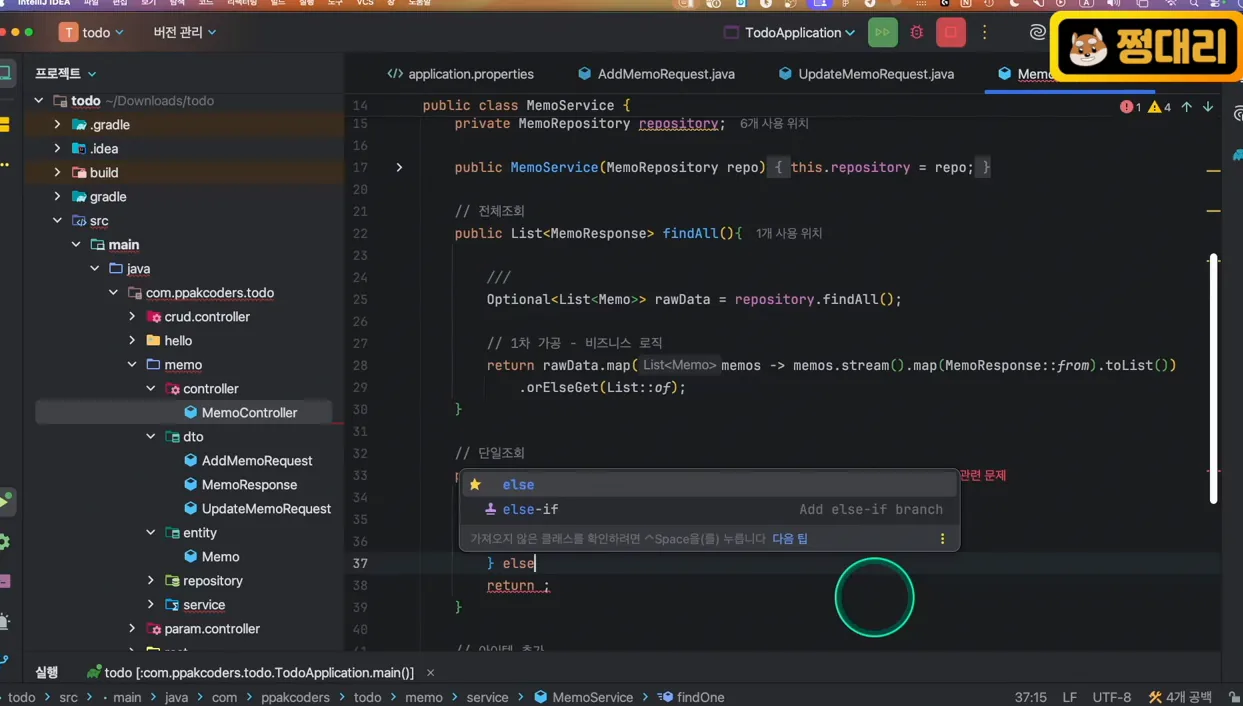Open the 버전 관리 dropdown

tap(185, 33)
